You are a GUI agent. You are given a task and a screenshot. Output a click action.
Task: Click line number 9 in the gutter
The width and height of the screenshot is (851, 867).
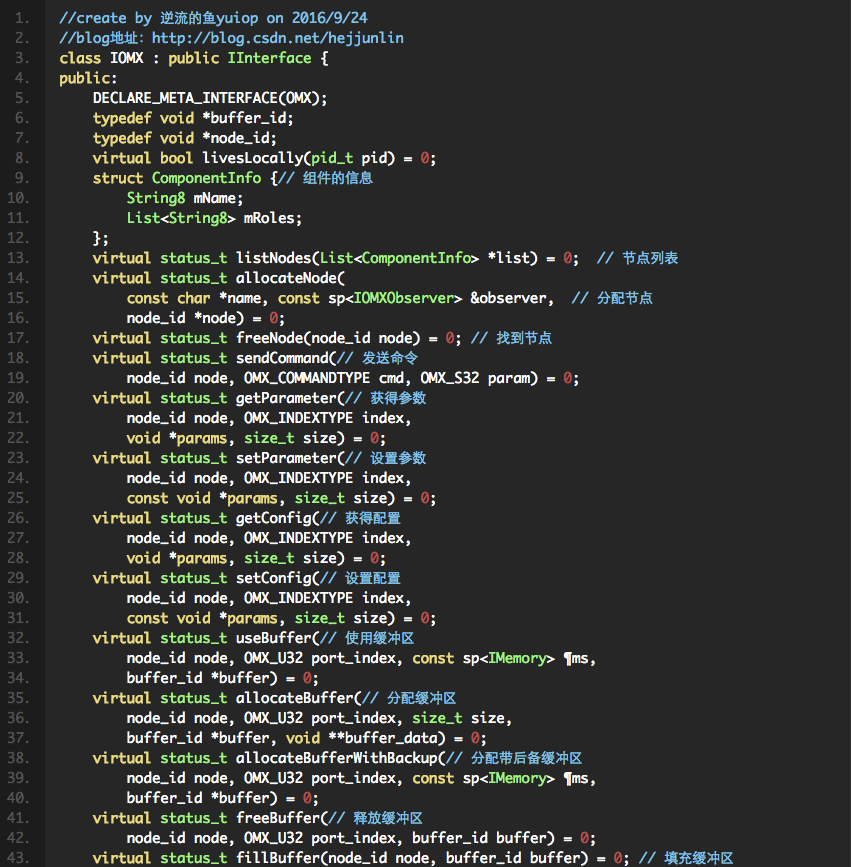(x=24, y=178)
